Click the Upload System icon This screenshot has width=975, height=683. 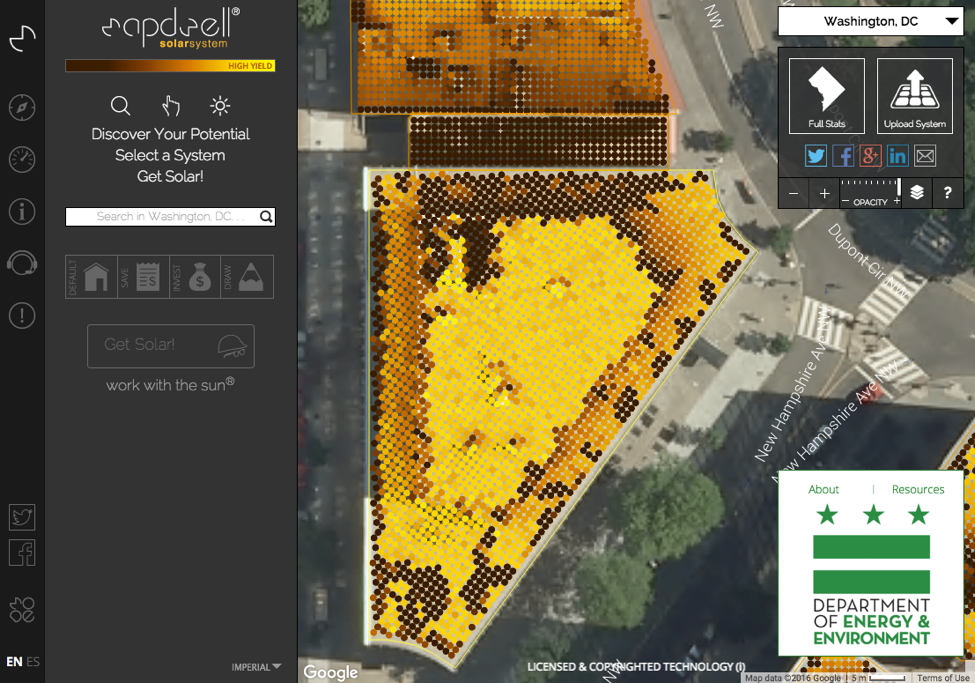point(914,96)
